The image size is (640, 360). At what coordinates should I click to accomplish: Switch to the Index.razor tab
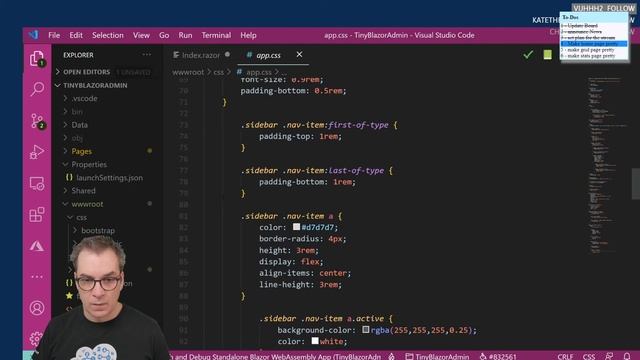[x=201, y=55]
